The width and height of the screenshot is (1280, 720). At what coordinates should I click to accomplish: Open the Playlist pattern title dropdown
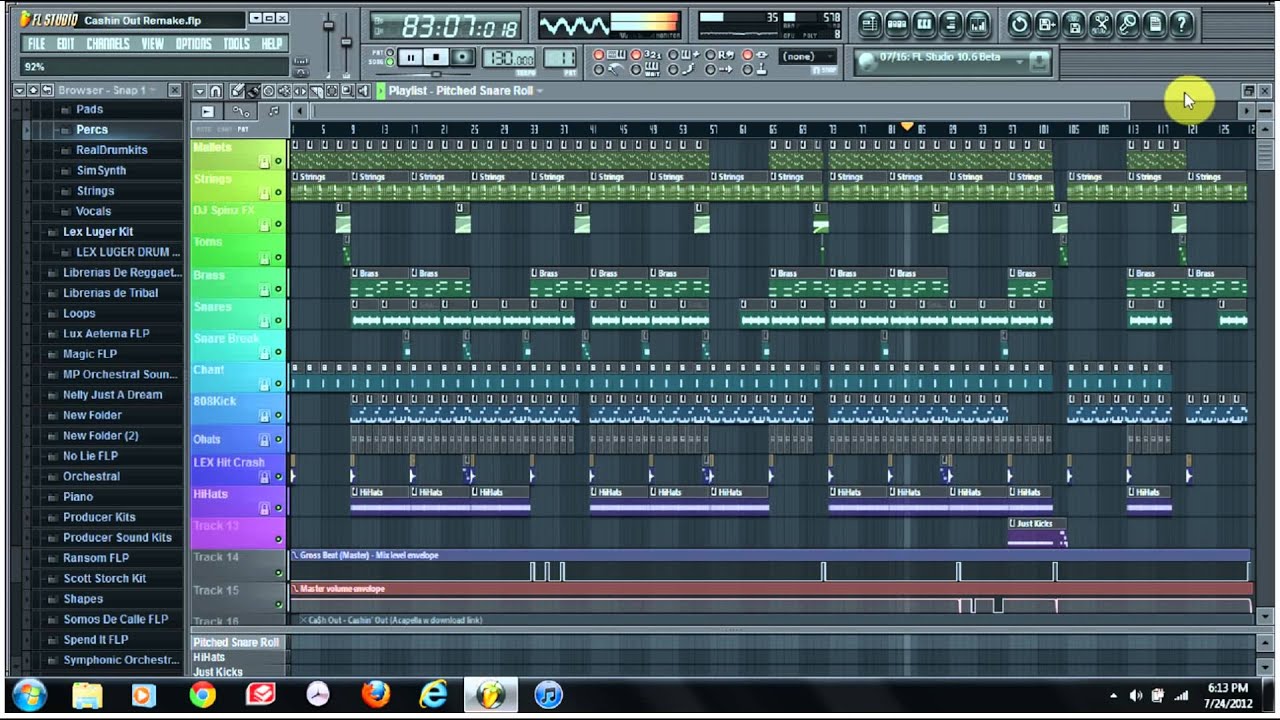tap(540, 91)
